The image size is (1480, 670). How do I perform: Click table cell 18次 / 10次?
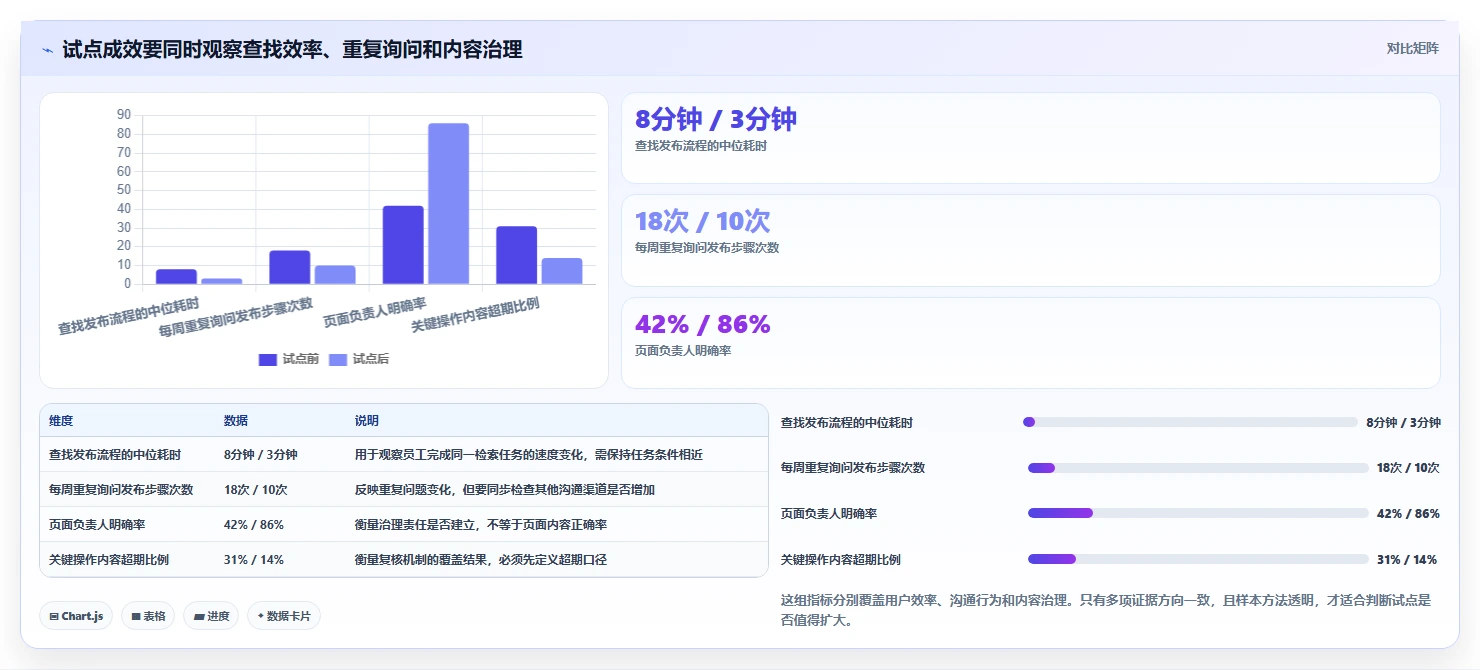coord(256,490)
